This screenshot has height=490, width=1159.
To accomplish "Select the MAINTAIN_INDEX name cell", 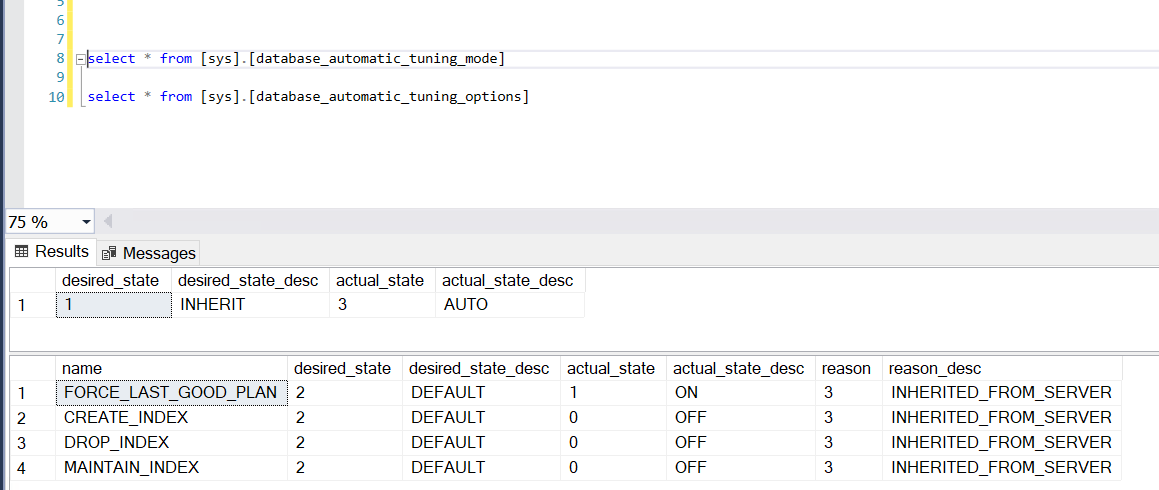I will coord(171,467).
